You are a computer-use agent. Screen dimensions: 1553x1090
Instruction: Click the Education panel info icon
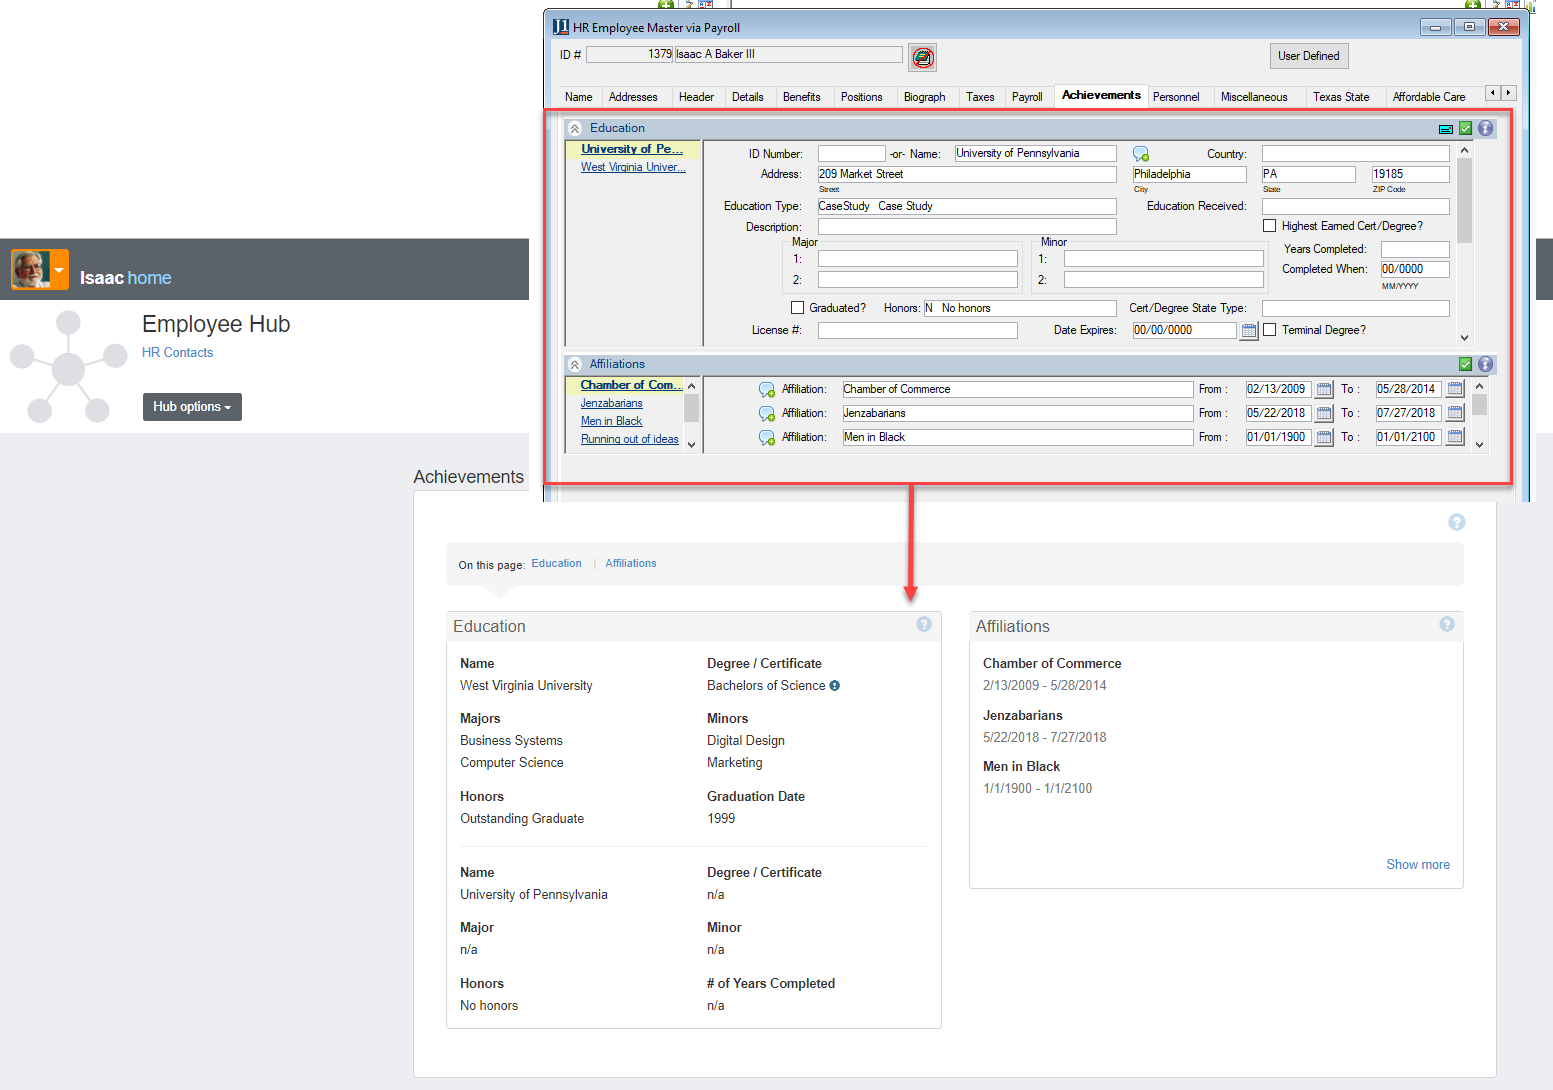(1485, 128)
